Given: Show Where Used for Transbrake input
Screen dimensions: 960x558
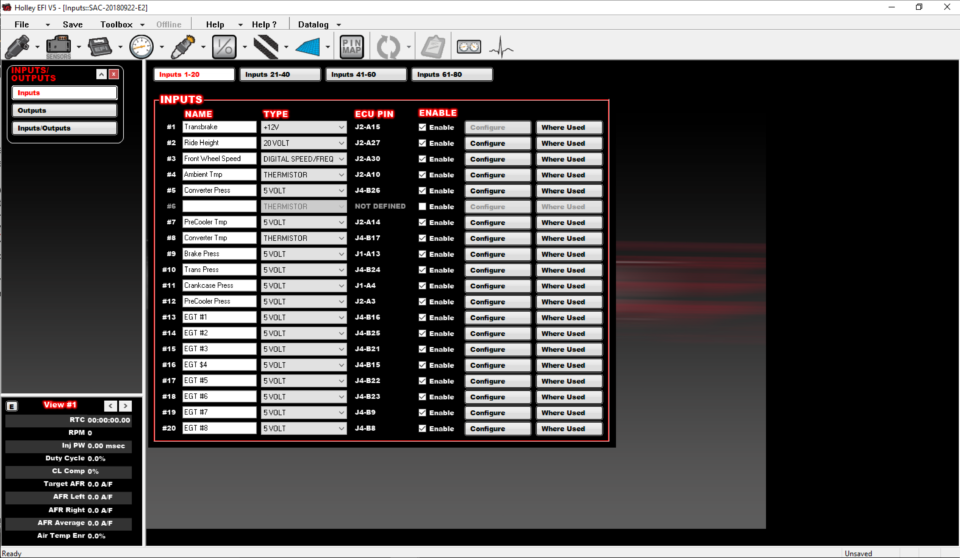Looking at the screenshot, I should click(x=569, y=127).
